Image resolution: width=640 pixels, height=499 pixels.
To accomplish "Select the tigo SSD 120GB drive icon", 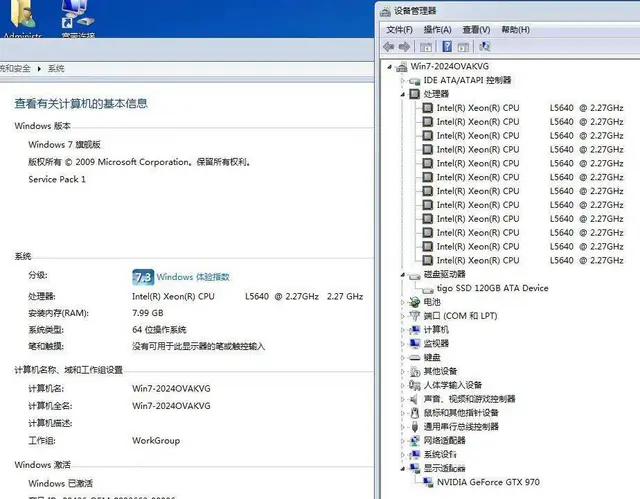I will (x=428, y=289).
